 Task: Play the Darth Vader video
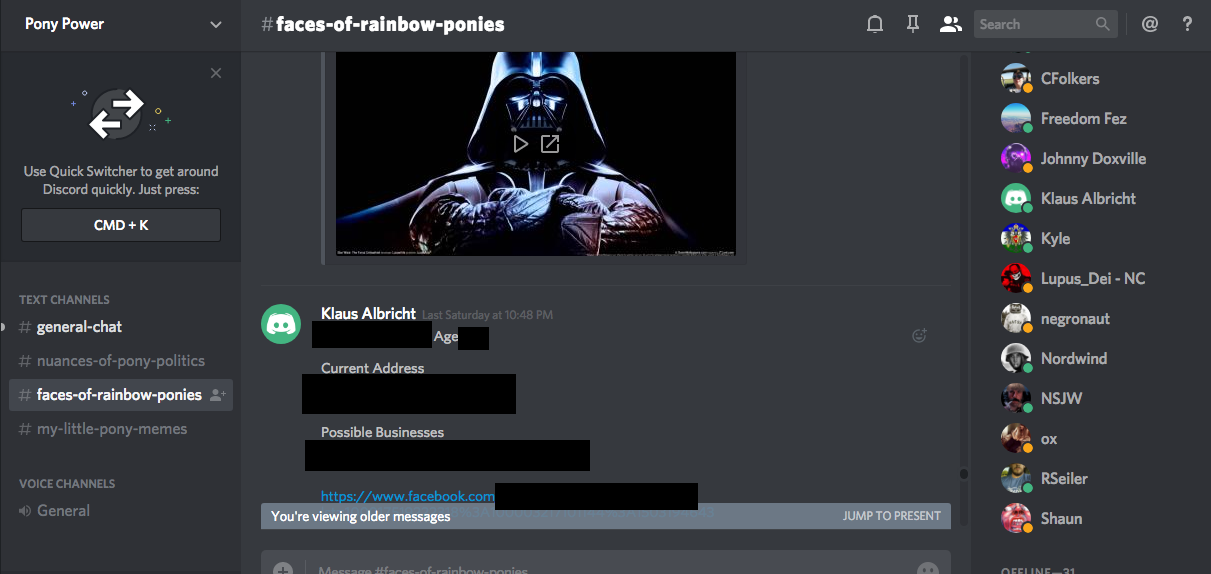tap(520, 144)
